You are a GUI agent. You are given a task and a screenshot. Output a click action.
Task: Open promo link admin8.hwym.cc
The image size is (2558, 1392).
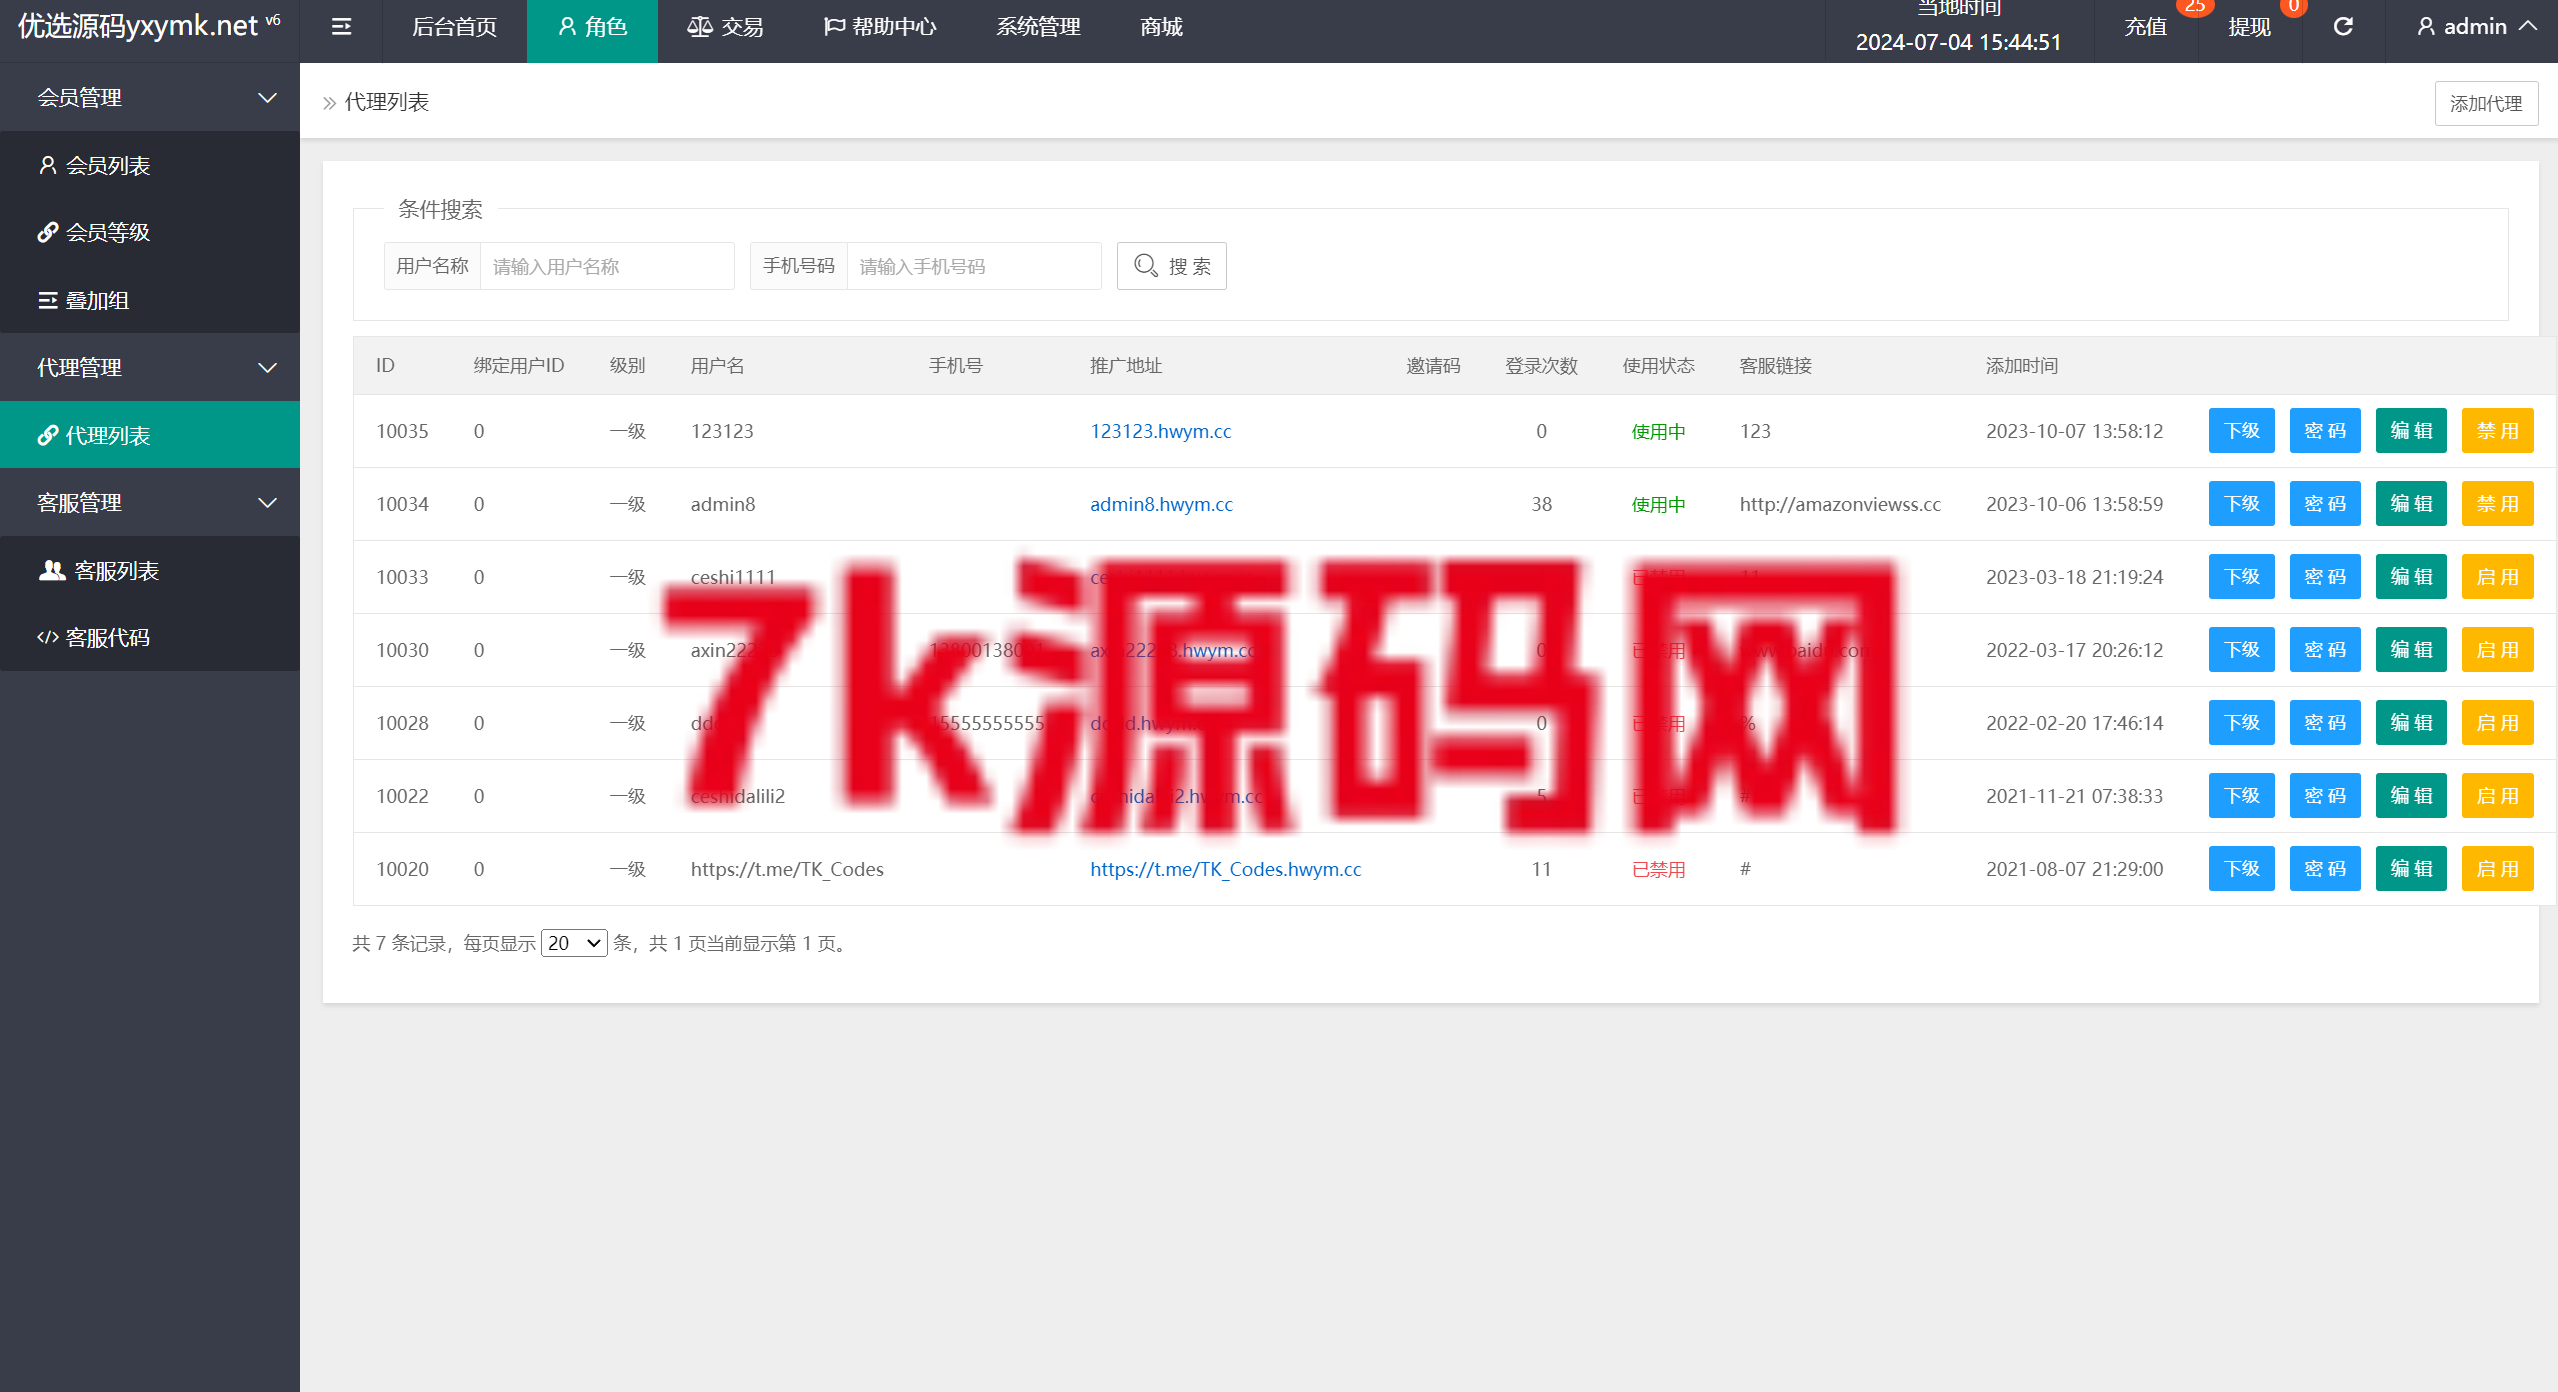coord(1161,504)
